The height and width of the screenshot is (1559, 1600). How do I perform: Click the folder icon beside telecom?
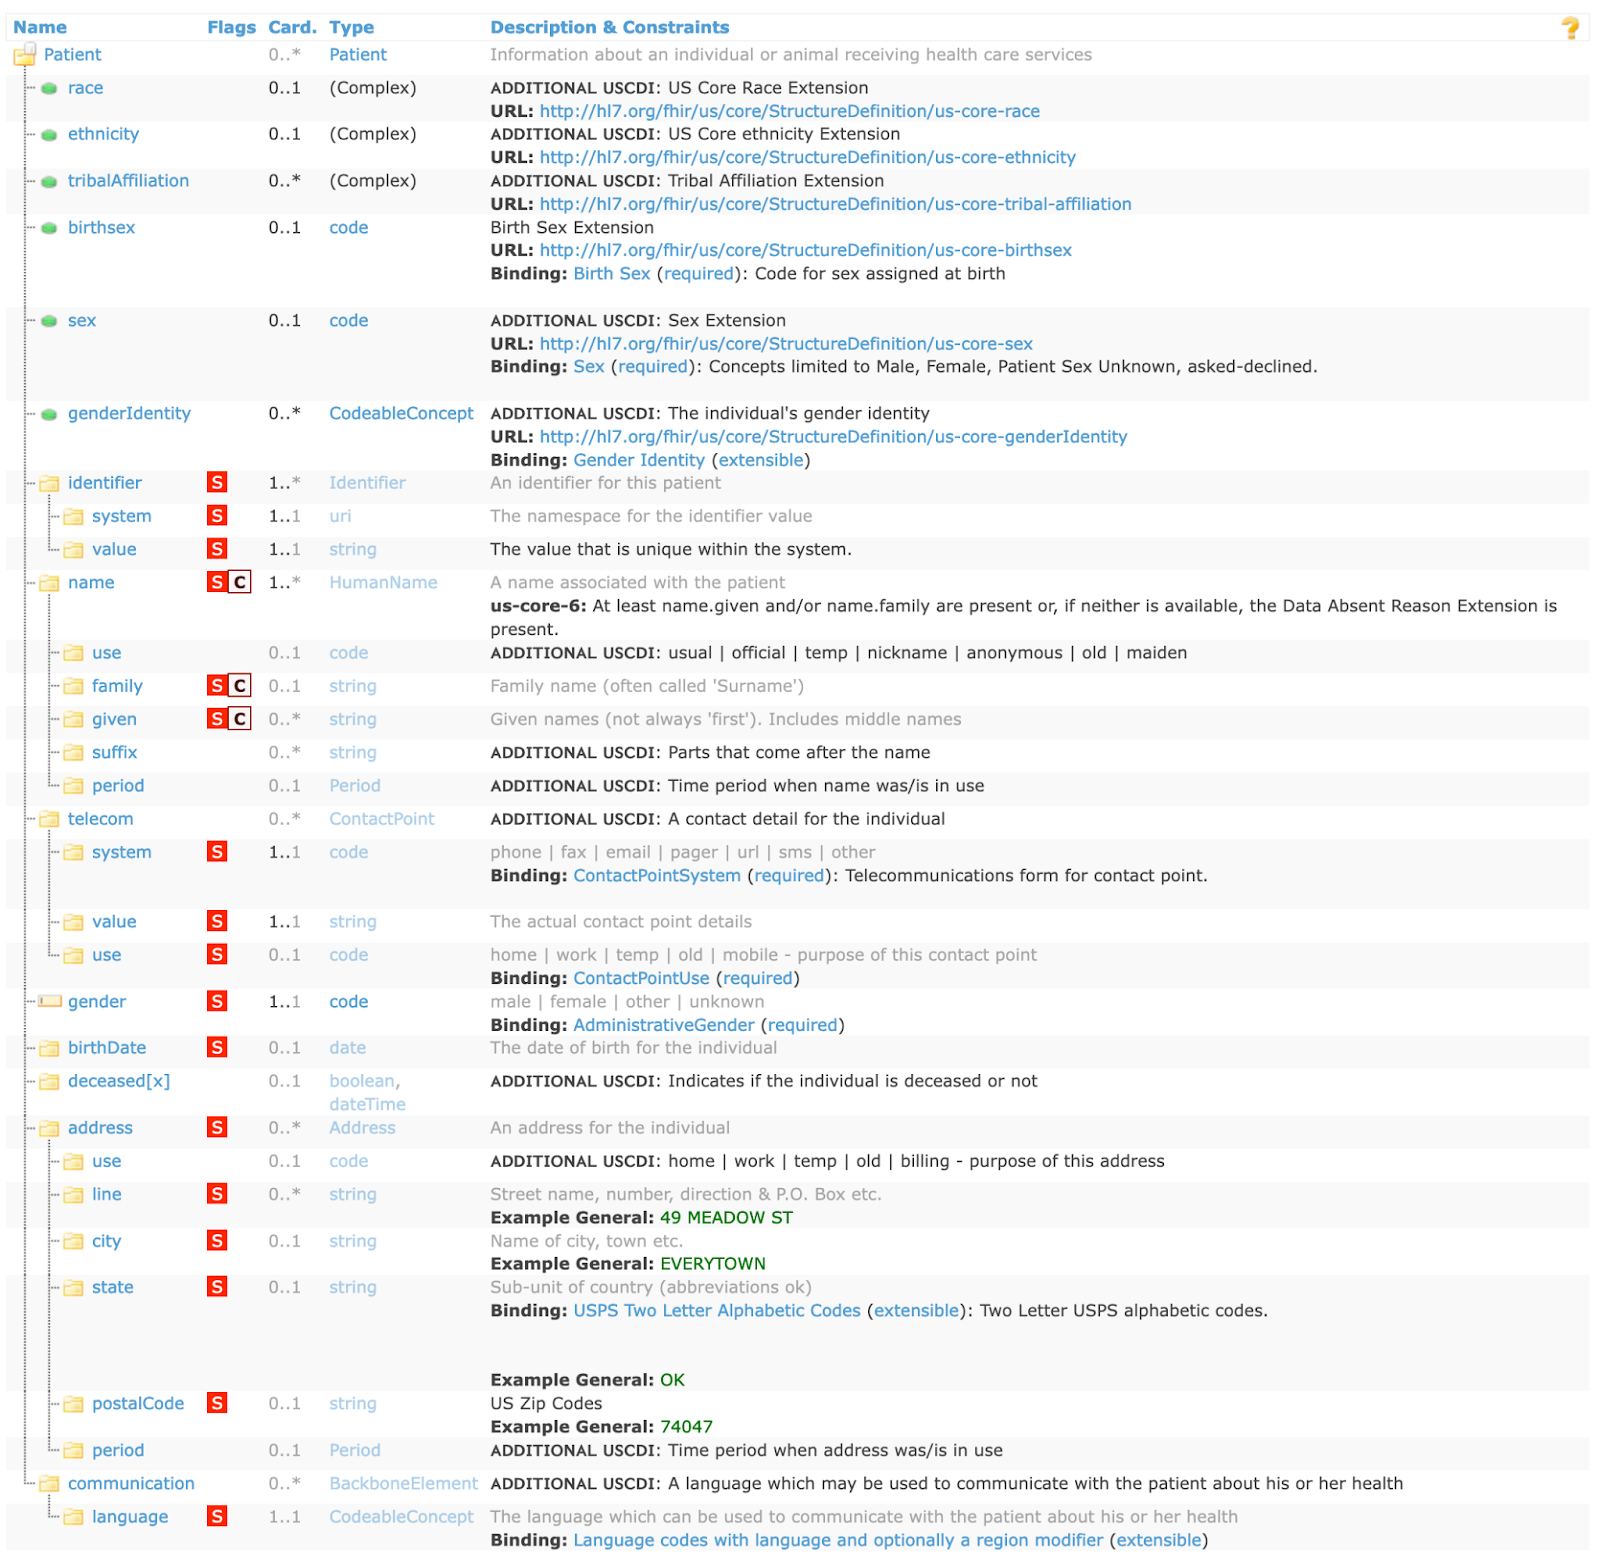tap(50, 819)
